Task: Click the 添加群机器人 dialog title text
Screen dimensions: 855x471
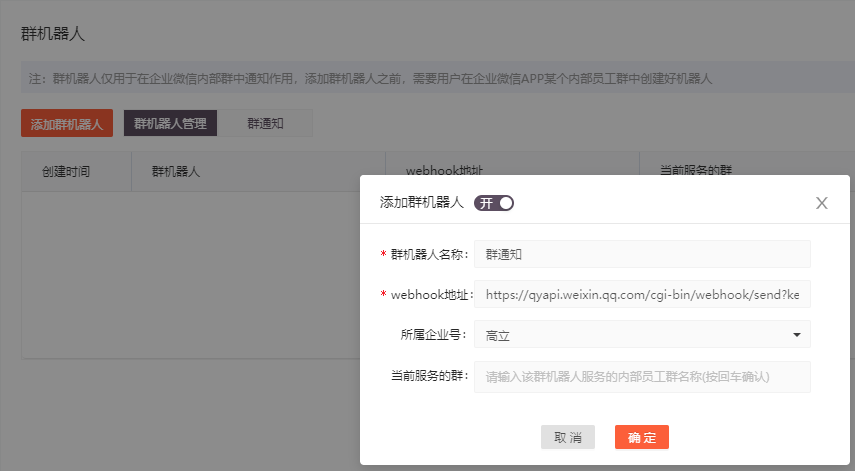Action: [x=422, y=203]
